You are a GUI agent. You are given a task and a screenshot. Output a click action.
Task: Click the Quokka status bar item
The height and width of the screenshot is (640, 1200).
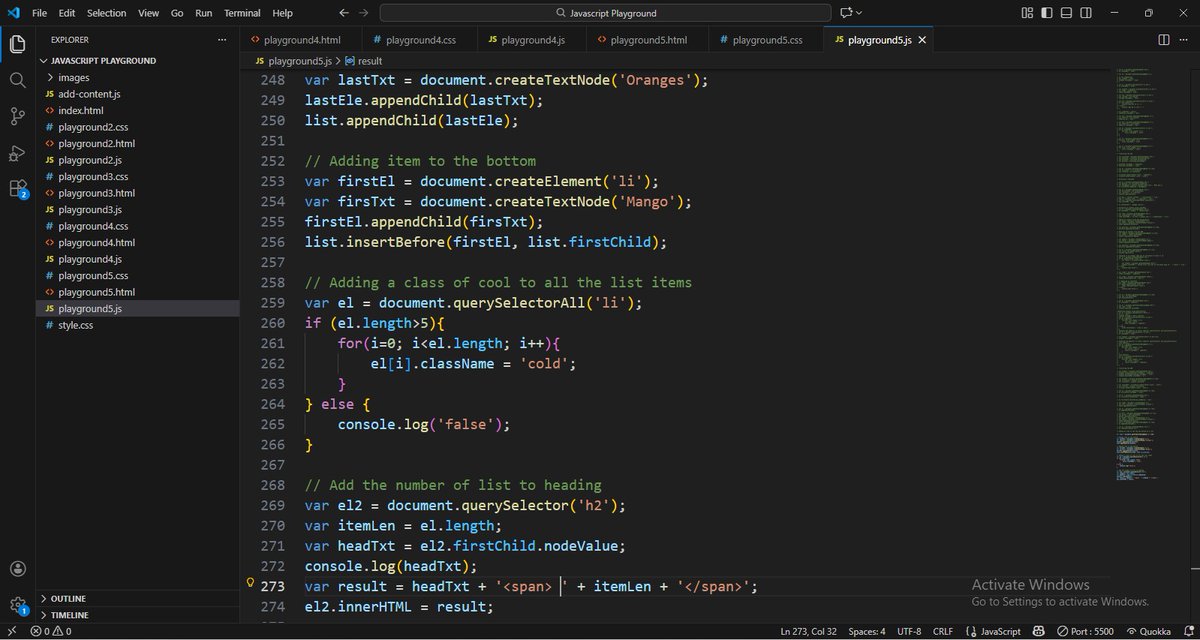coord(1151,631)
